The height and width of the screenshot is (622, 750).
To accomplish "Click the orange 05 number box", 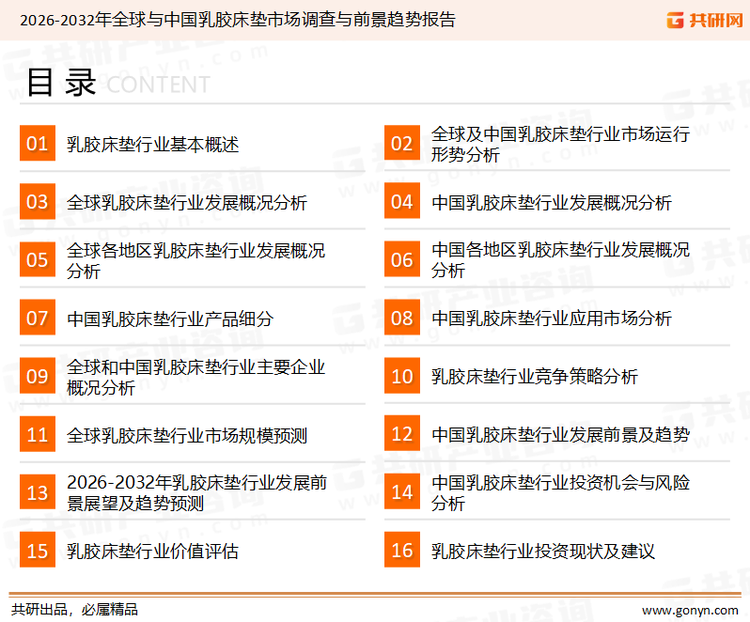I will pos(37,259).
